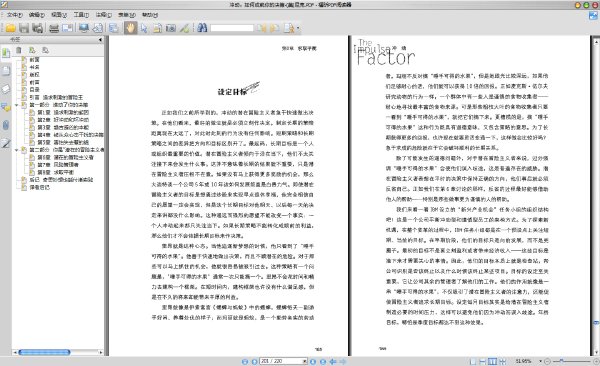
Task: Switch to continuous page layout
Action: [x=483, y=361]
